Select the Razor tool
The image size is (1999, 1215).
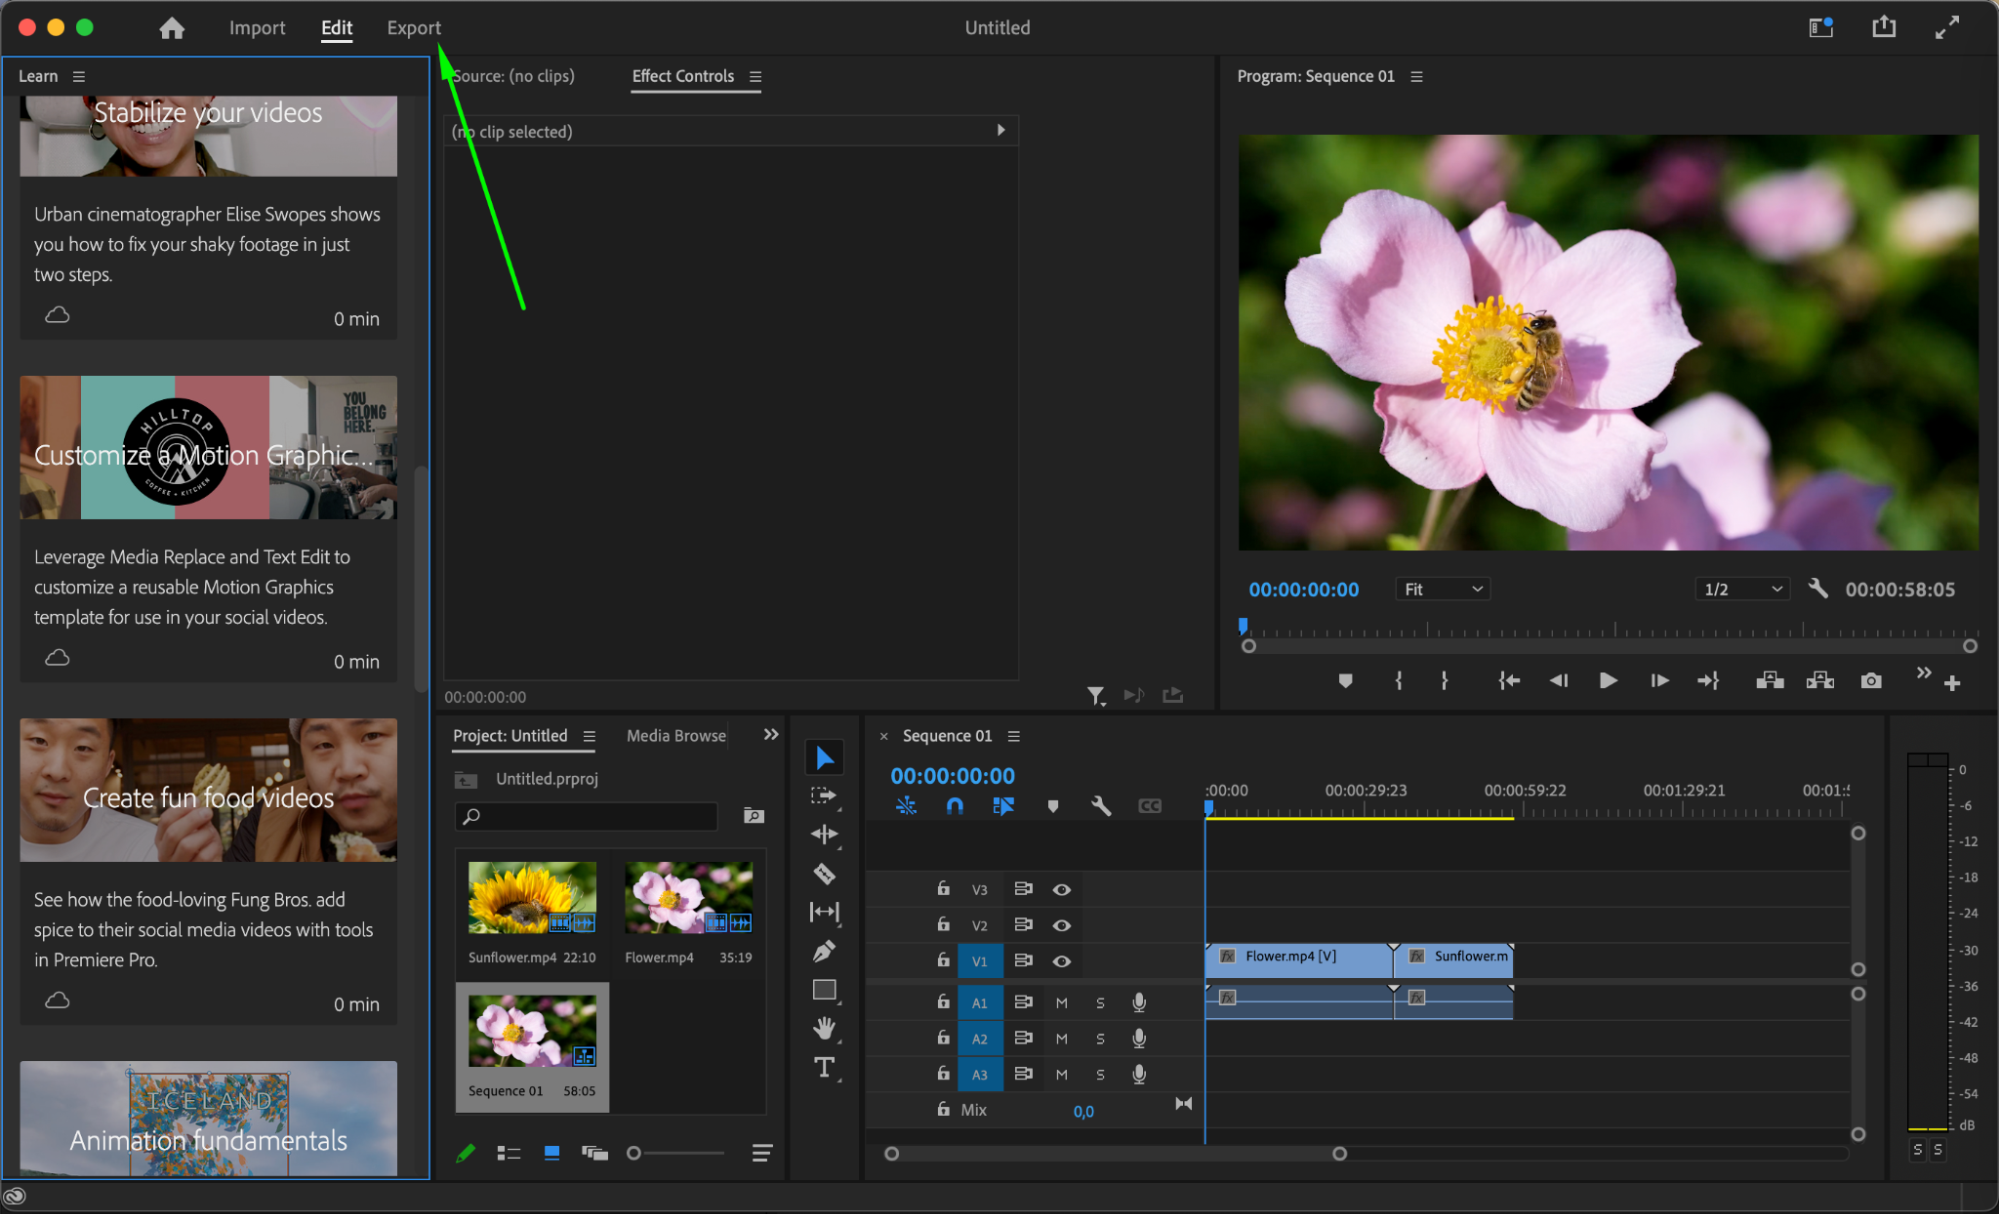click(x=824, y=874)
